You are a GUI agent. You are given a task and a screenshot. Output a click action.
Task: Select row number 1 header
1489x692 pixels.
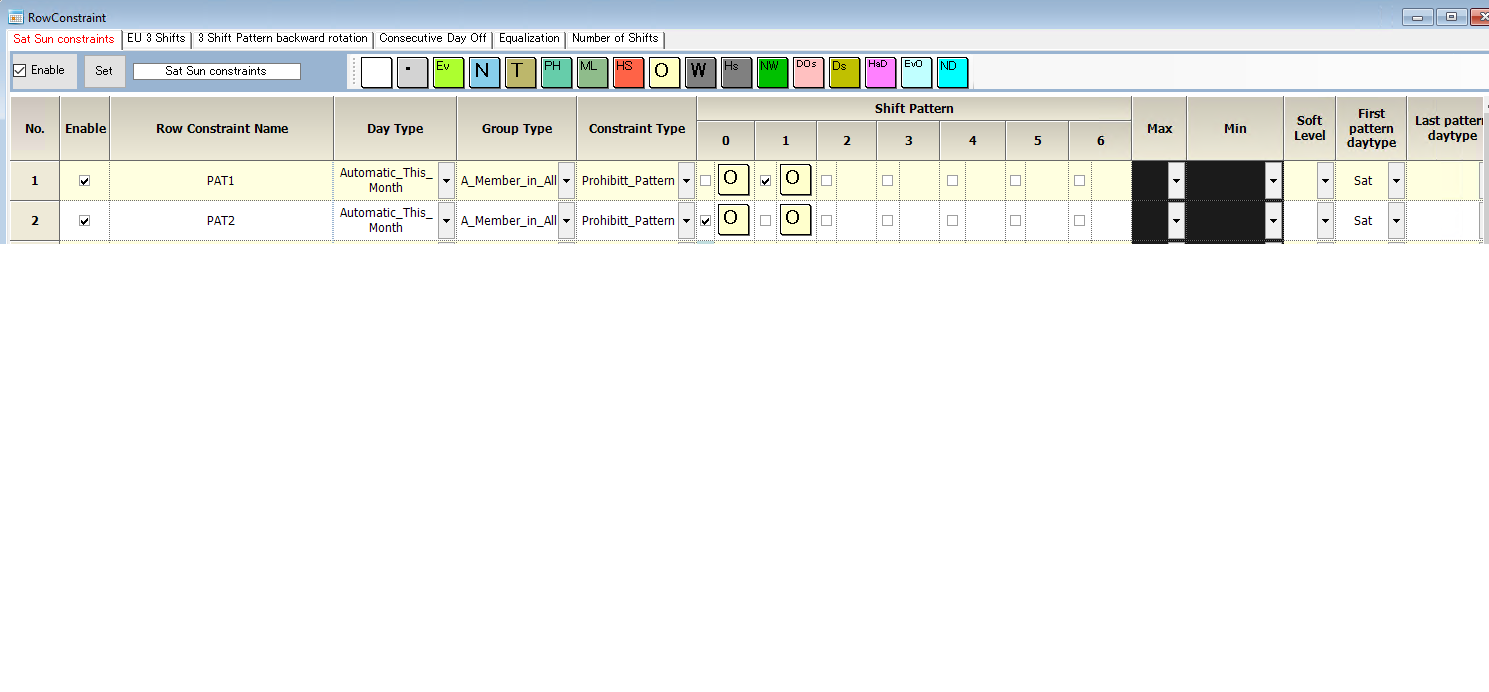pos(35,181)
